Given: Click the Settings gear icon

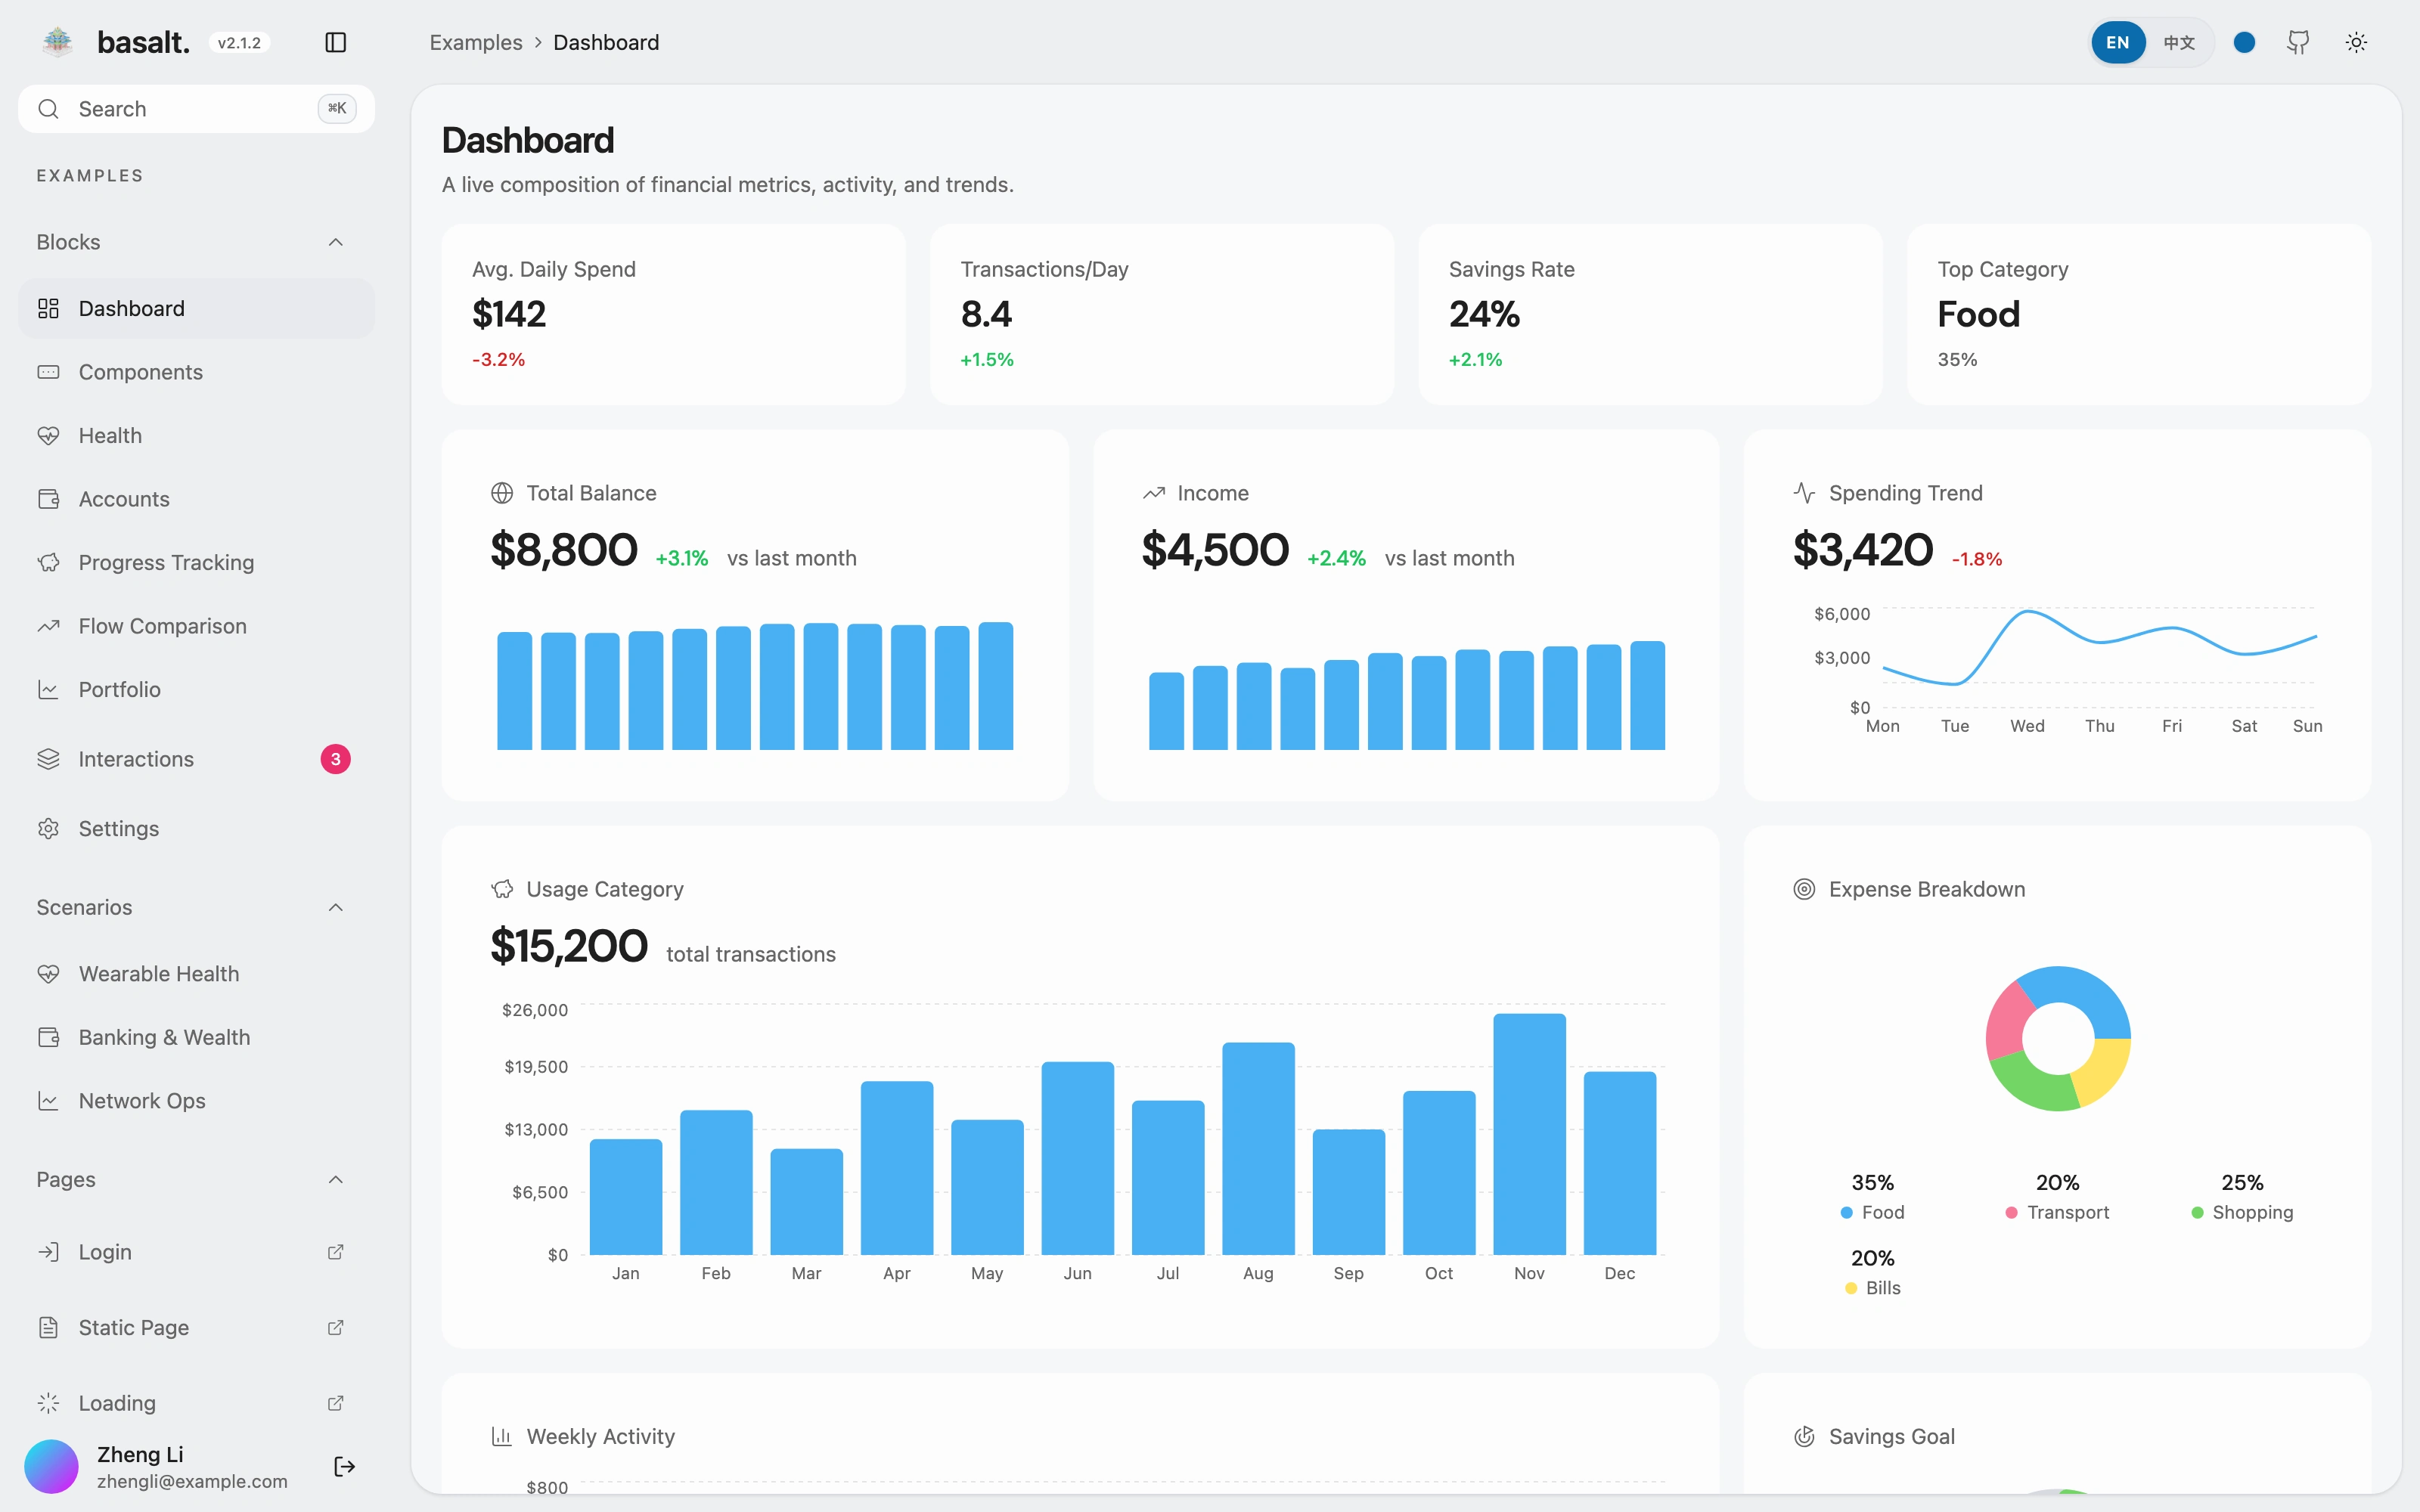Looking at the screenshot, I should coord(48,828).
